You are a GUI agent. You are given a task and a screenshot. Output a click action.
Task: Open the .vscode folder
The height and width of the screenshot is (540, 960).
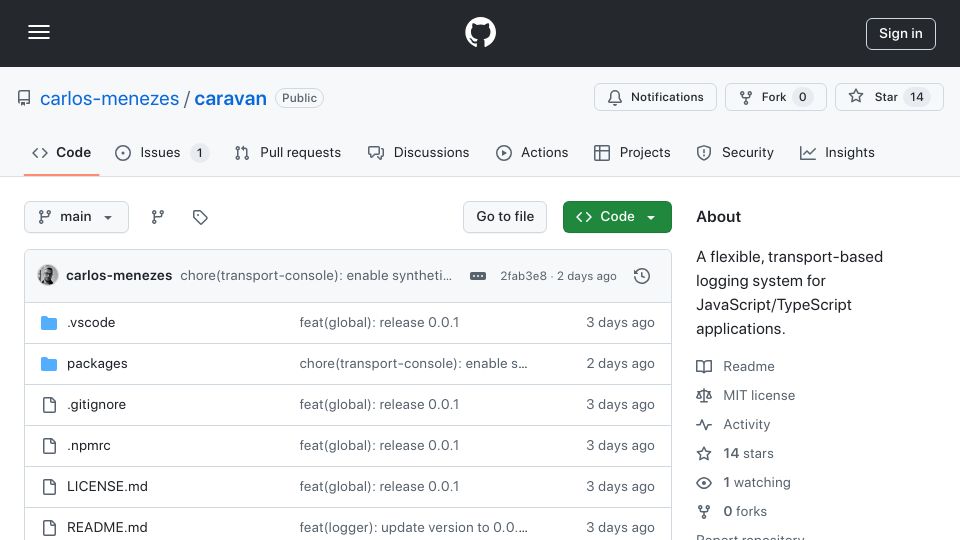(x=91, y=323)
